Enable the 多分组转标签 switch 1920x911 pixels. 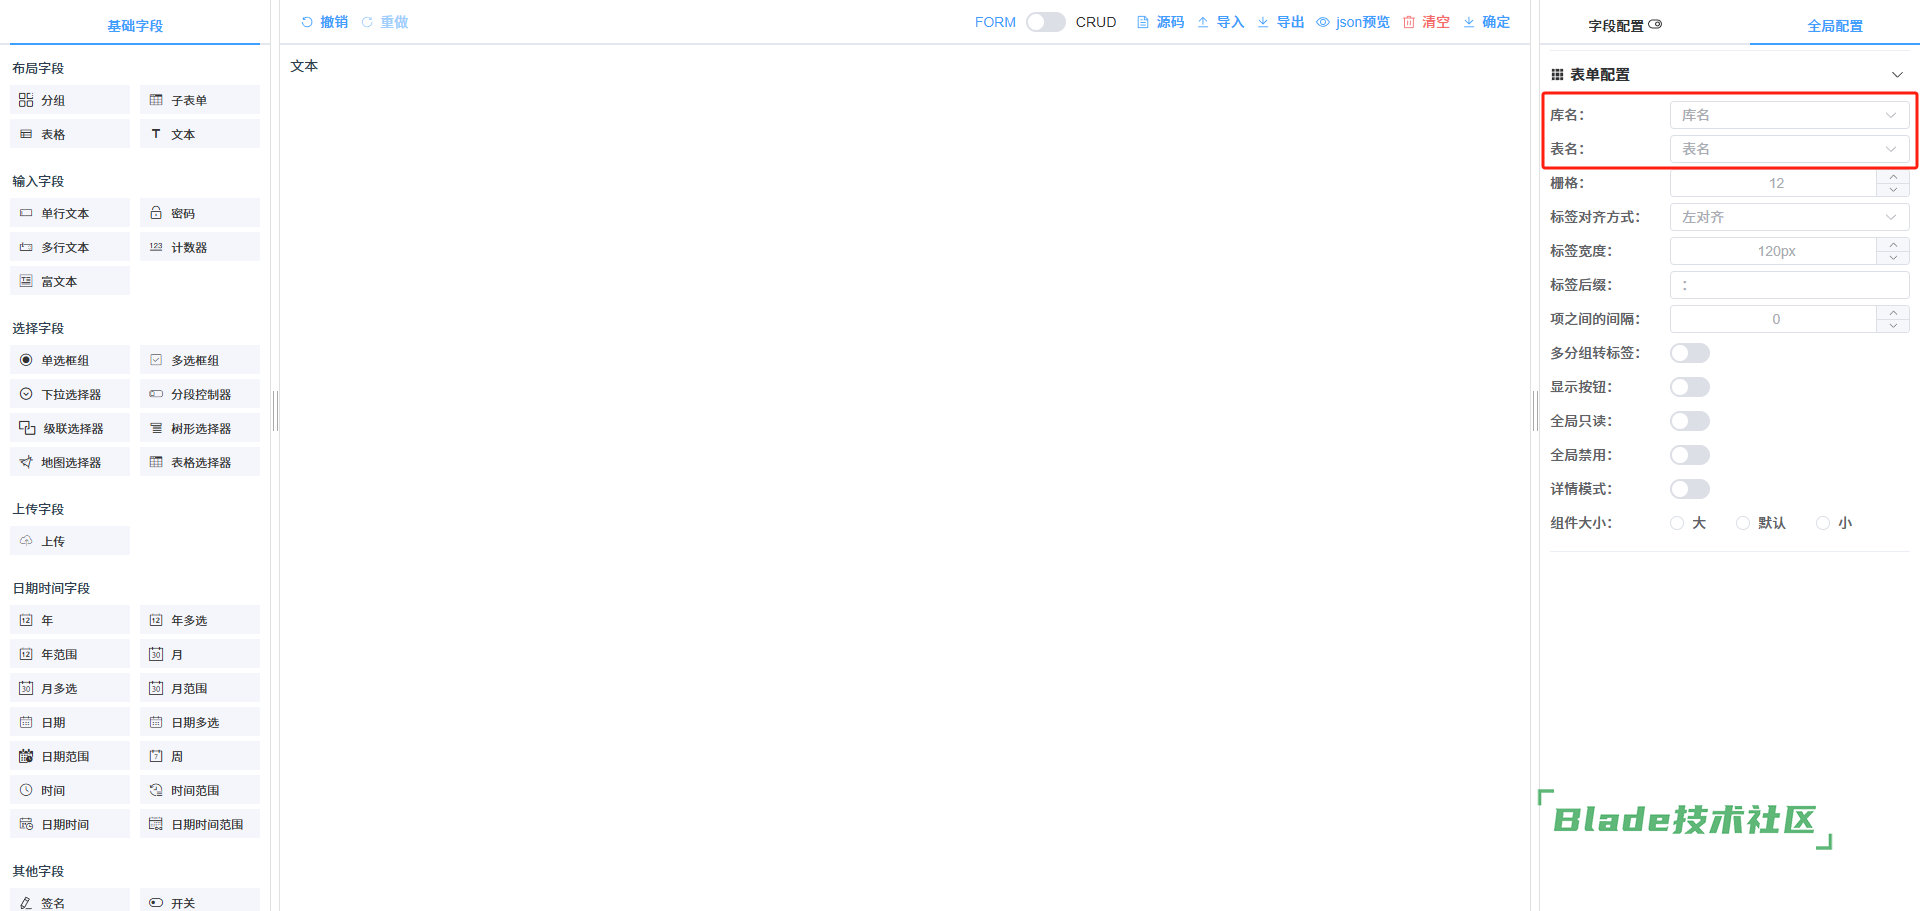tap(1690, 353)
